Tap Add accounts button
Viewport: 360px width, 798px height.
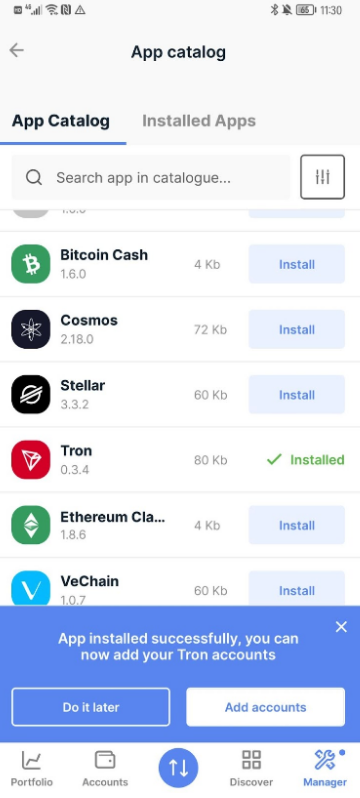pos(265,707)
